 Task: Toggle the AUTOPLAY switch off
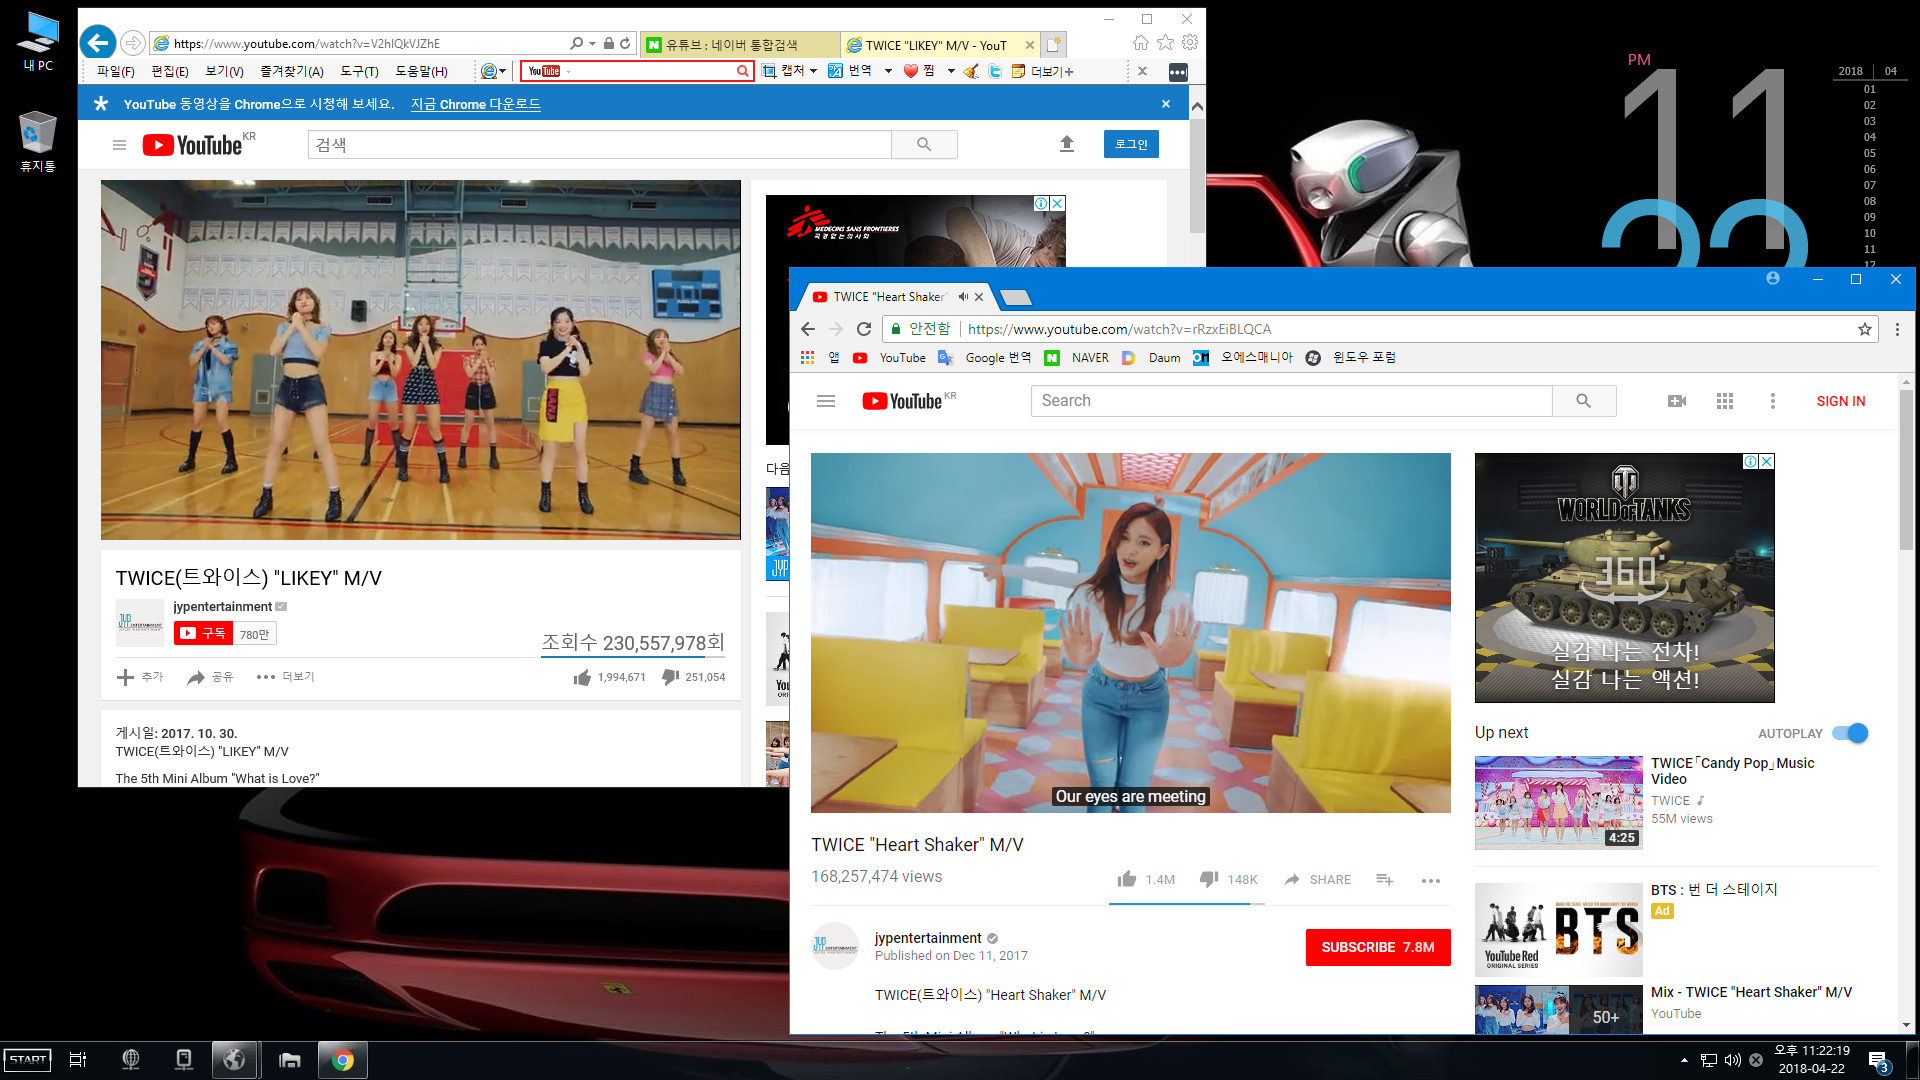(x=1851, y=733)
